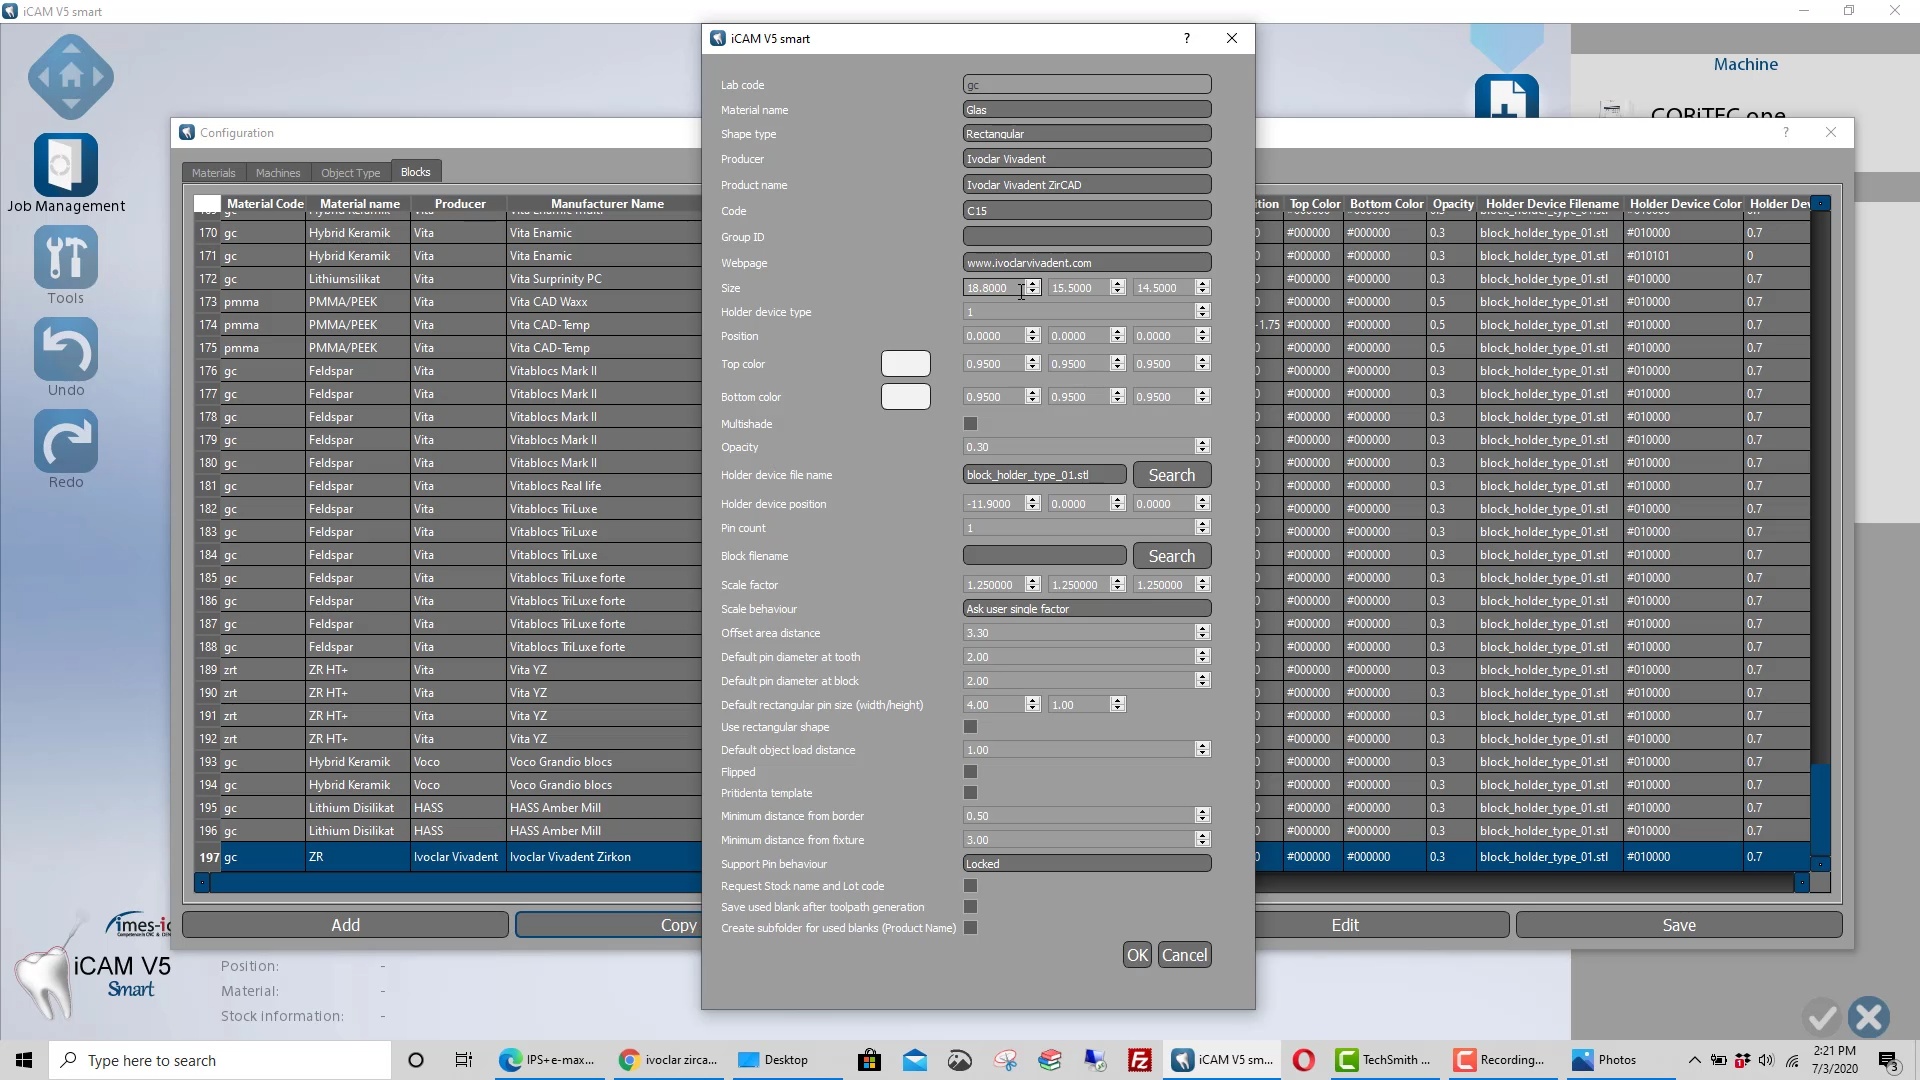Viewport: 1920px width, 1080px height.
Task: Switch to TechSmith taskbar item
Action: pyautogui.click(x=1386, y=1060)
